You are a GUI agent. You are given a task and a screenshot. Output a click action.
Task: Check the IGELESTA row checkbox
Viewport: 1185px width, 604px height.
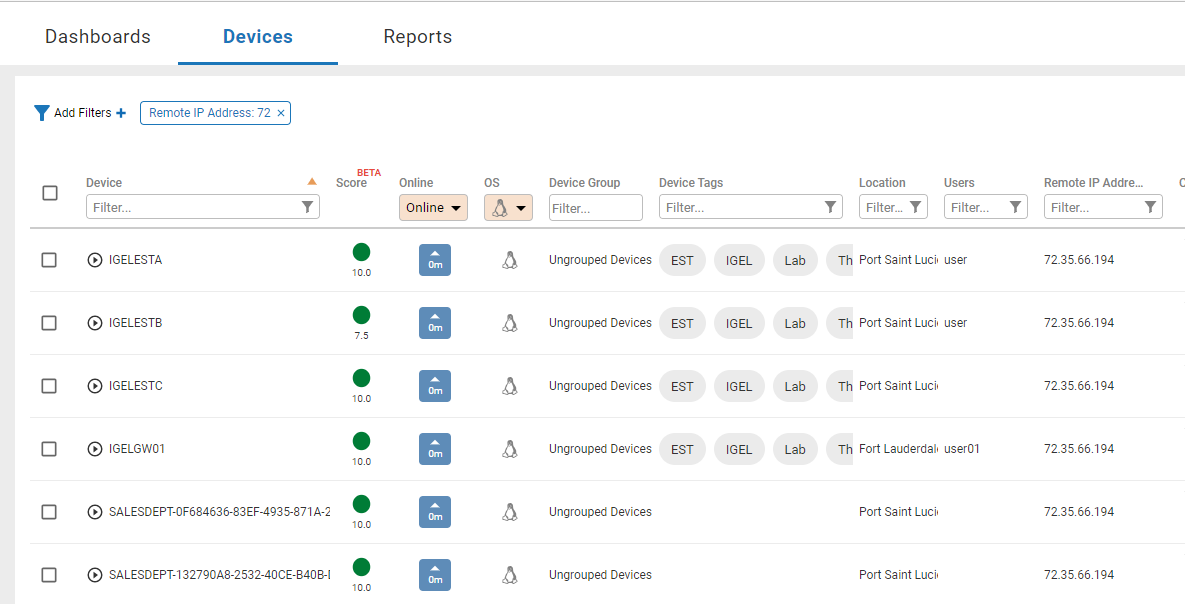[x=49, y=260]
